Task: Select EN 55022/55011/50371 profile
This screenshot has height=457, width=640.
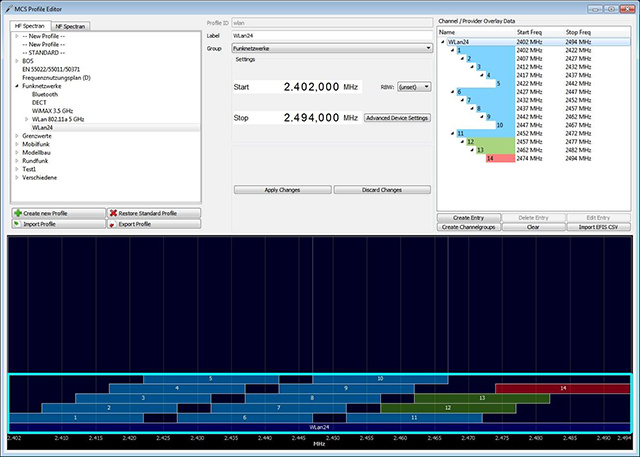Action: click(51, 69)
